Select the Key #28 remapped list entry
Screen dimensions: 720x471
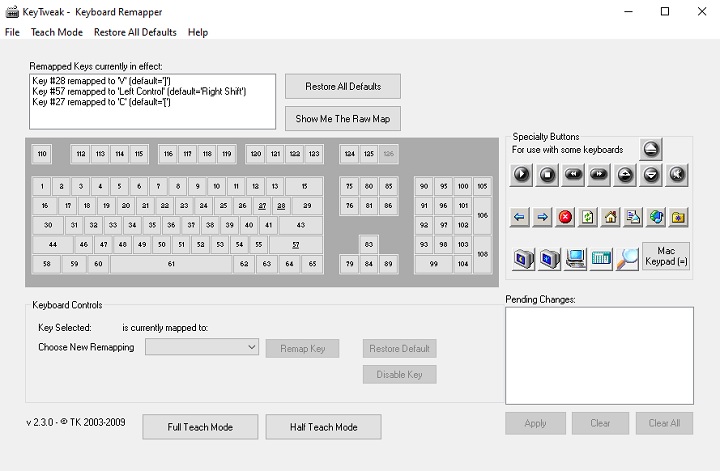101,81
